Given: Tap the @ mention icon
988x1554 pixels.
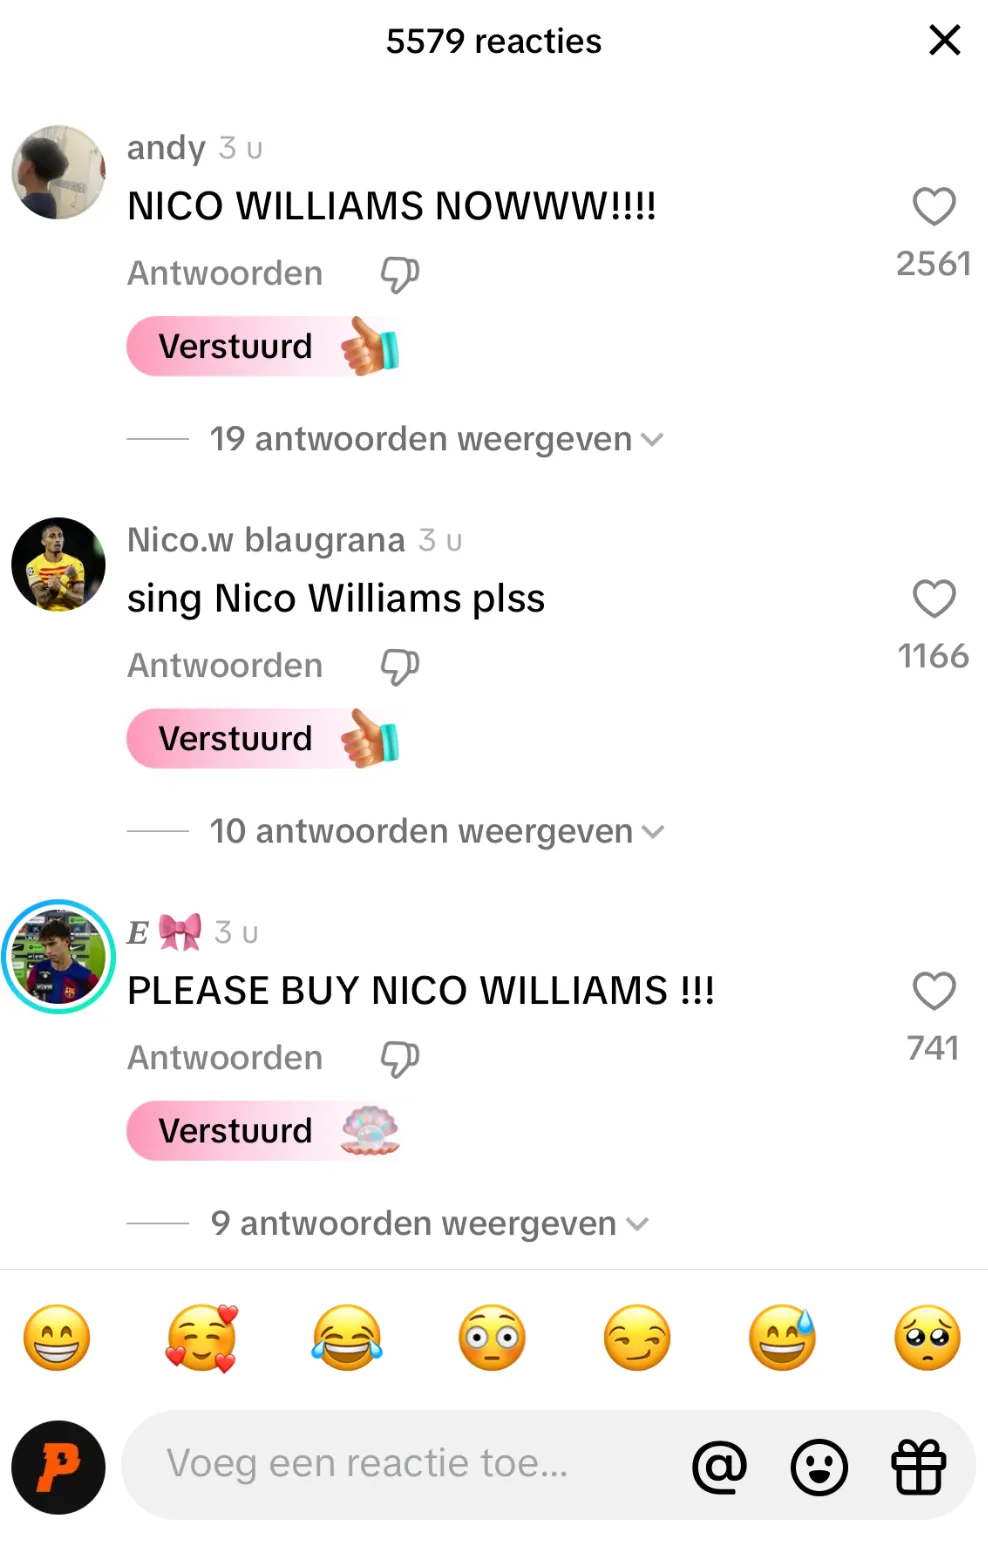Looking at the screenshot, I should 719,1466.
